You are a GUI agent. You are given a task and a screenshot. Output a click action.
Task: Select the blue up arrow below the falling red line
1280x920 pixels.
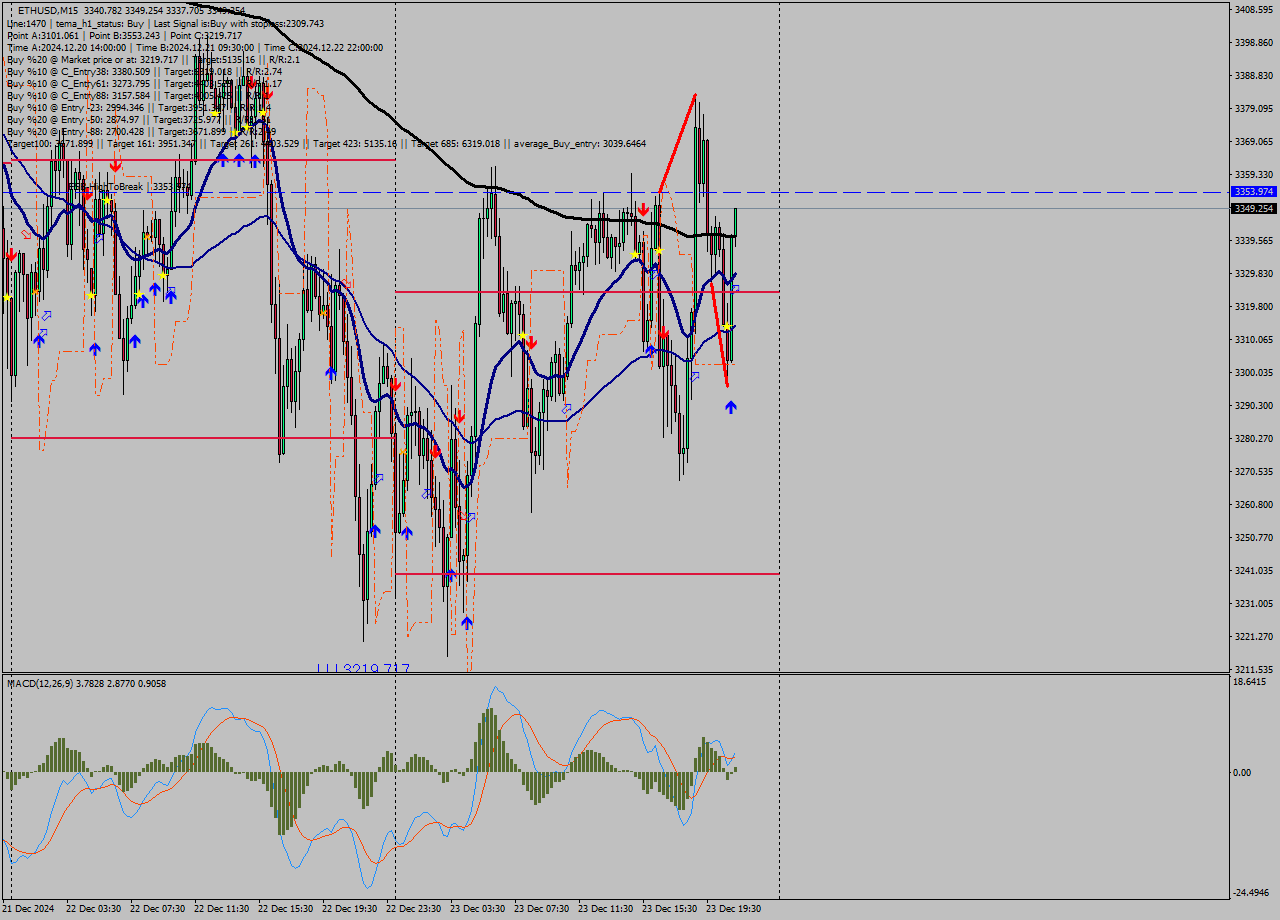[x=731, y=407]
